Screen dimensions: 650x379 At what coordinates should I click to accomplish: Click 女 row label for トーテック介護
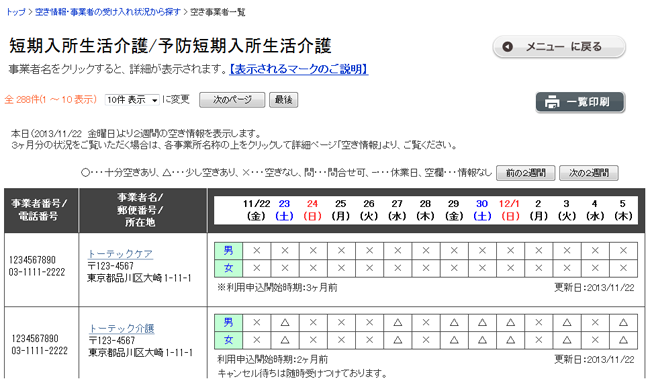228,340
